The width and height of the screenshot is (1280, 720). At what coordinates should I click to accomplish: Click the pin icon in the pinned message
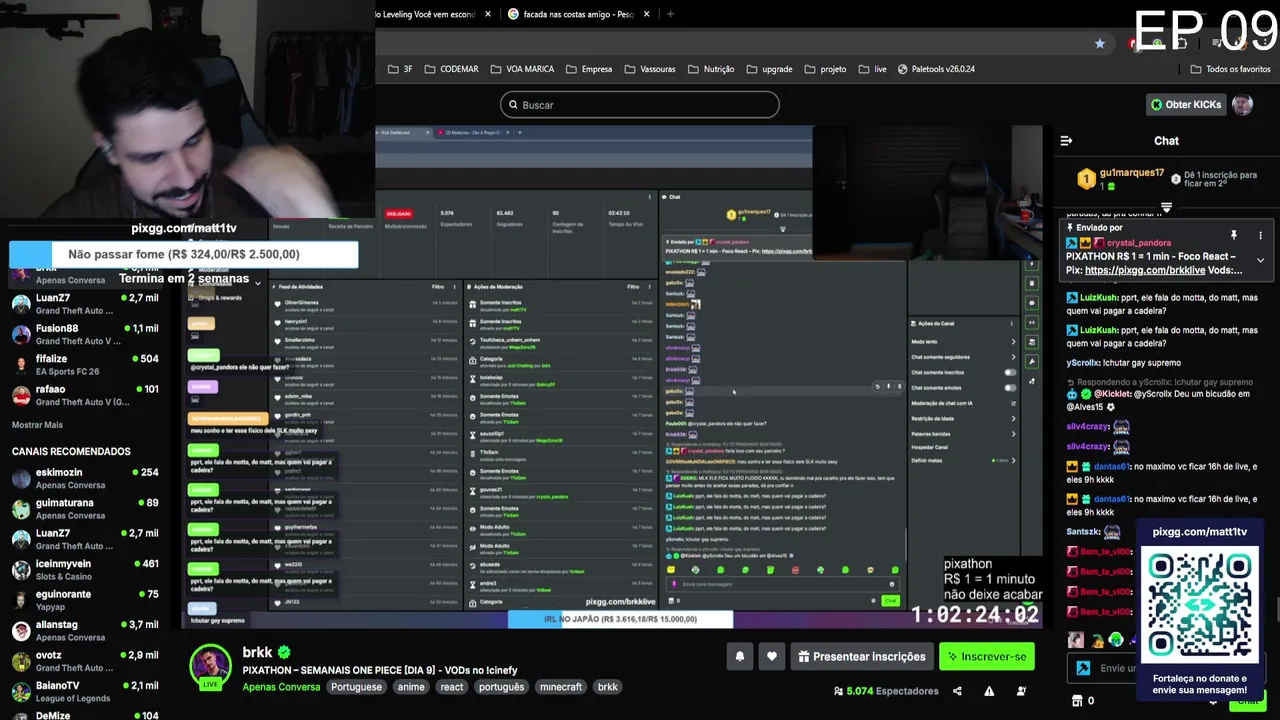click(1234, 235)
